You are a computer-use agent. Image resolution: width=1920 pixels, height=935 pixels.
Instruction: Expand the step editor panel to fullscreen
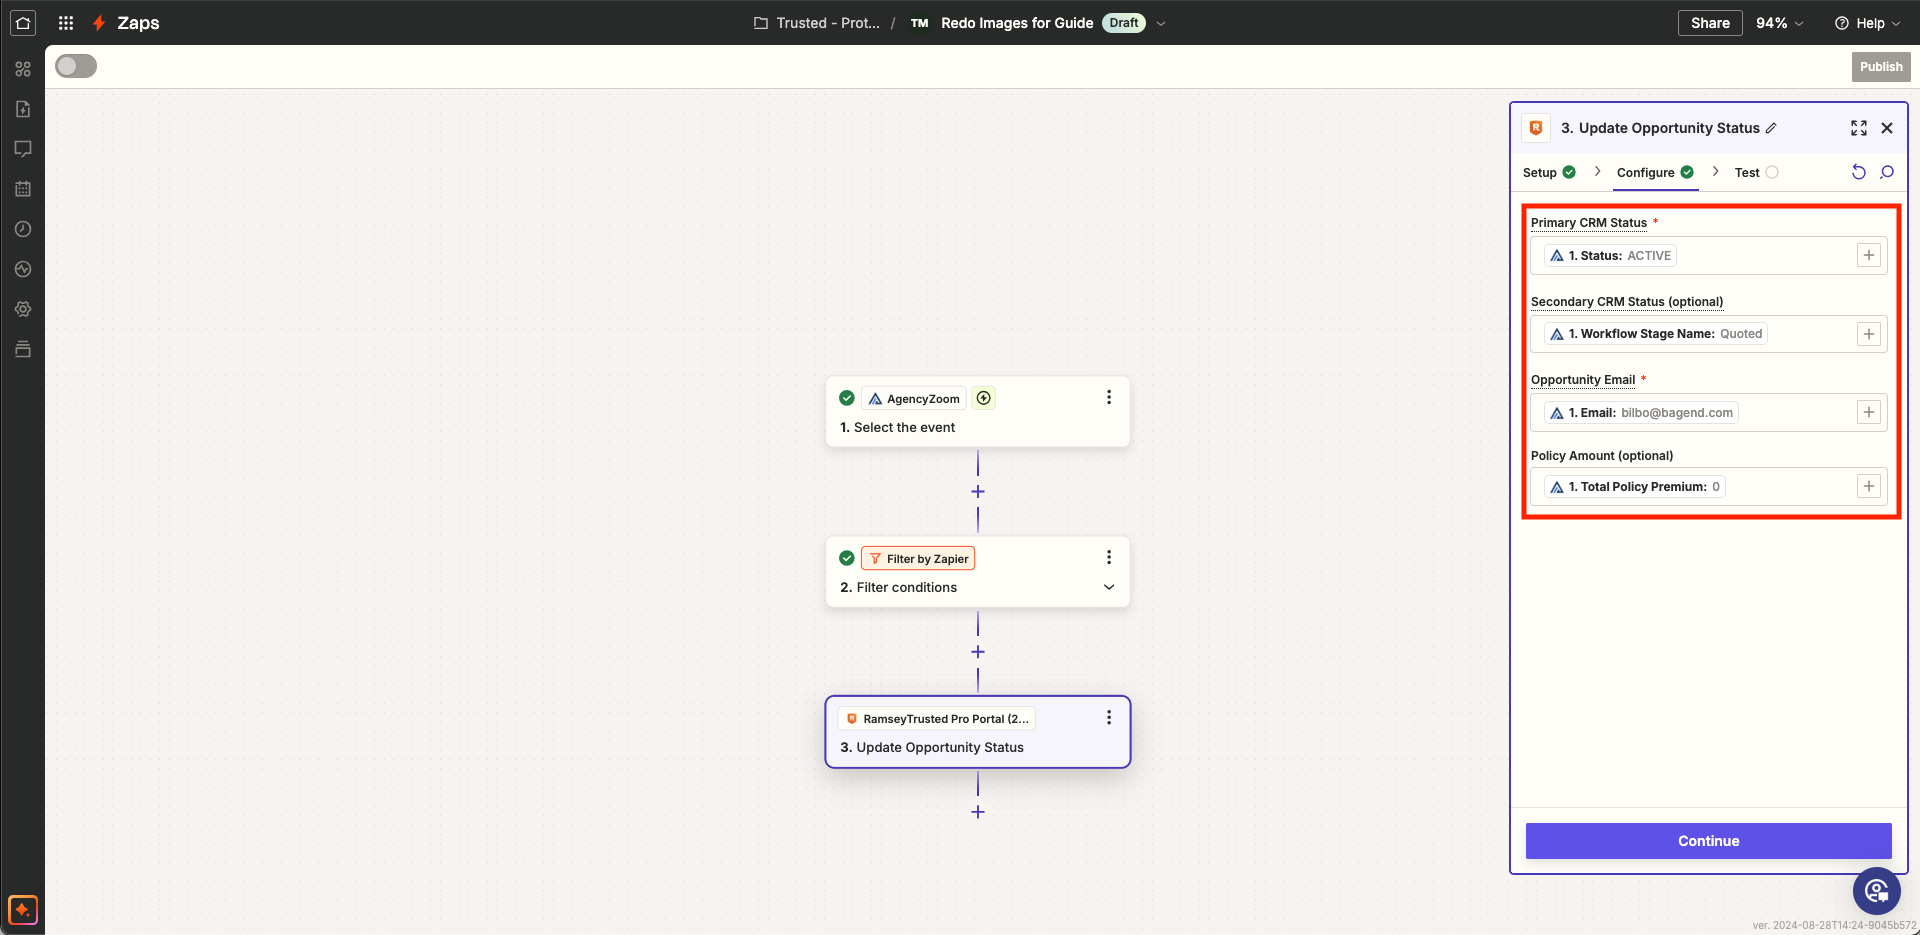(1858, 128)
